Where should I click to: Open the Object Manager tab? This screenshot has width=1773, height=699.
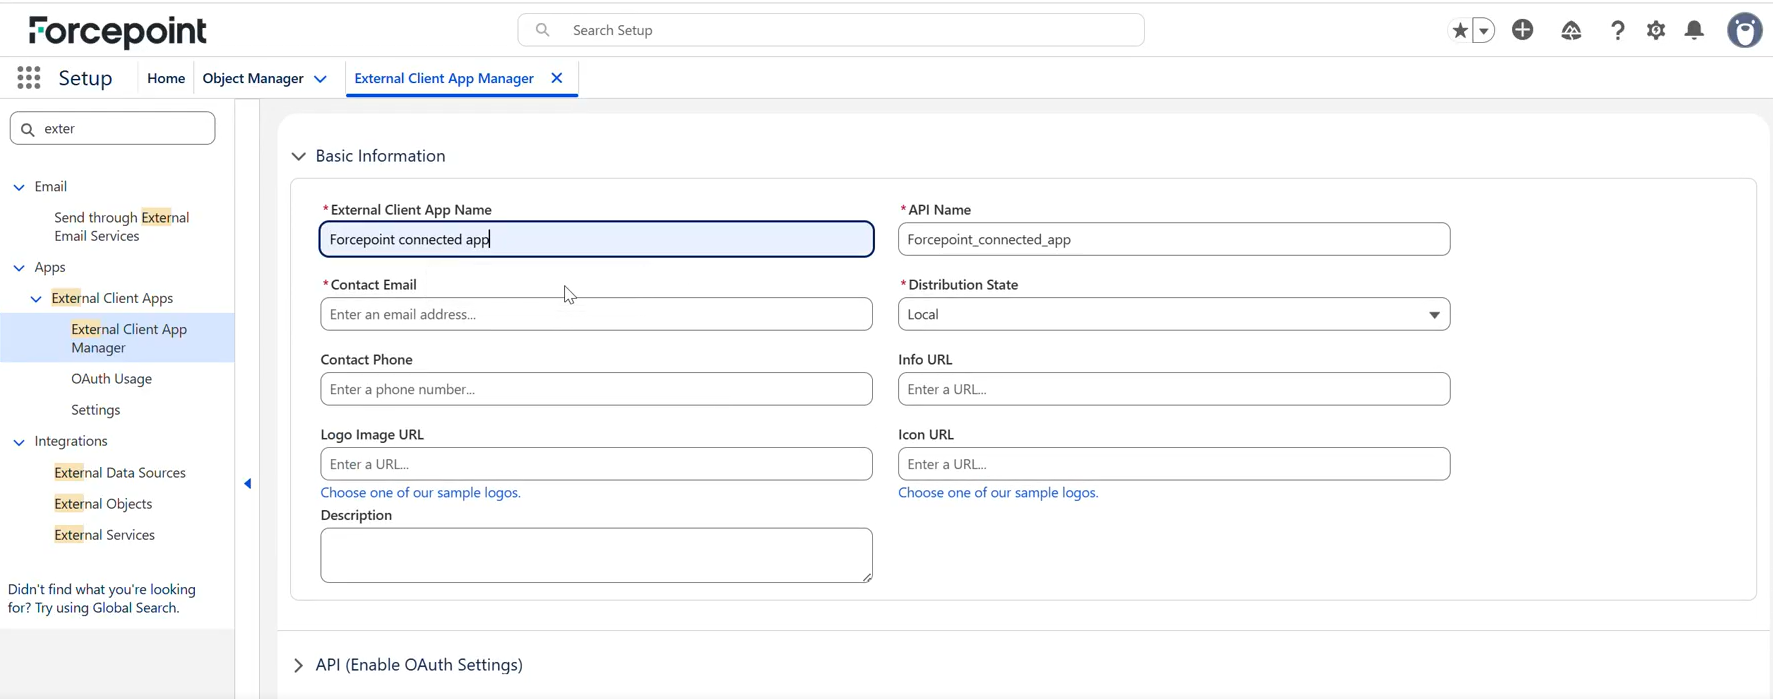point(253,78)
